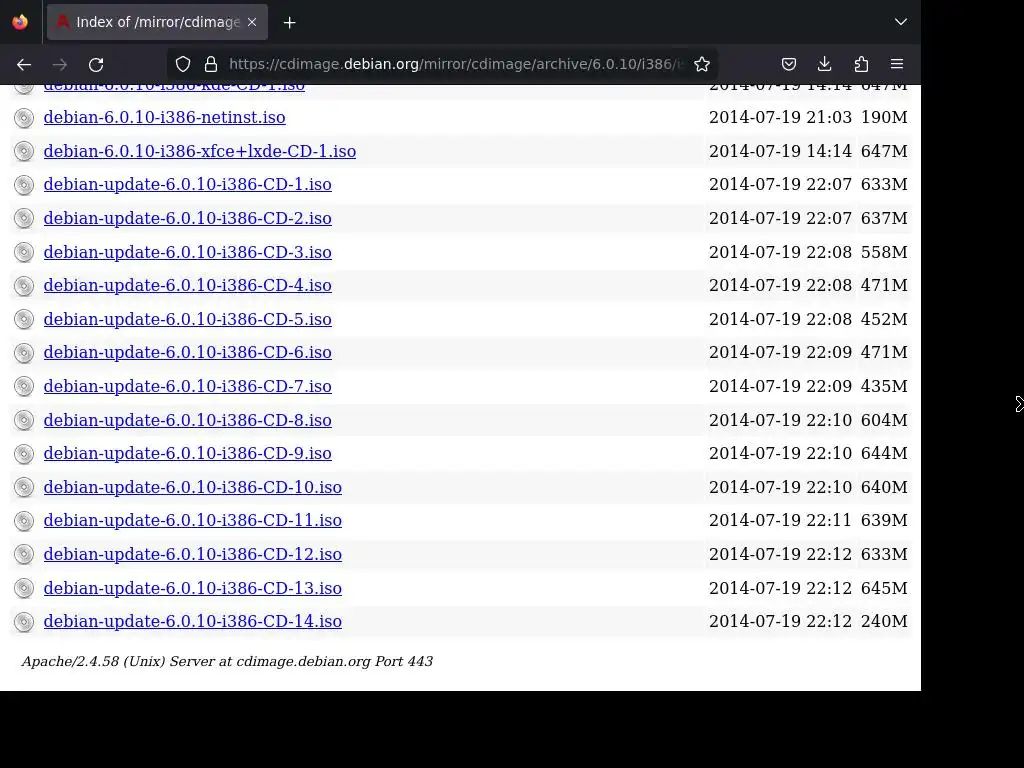Click disc icon beside netinst.iso
Screen dimensions: 1024x768
click(x=24, y=118)
